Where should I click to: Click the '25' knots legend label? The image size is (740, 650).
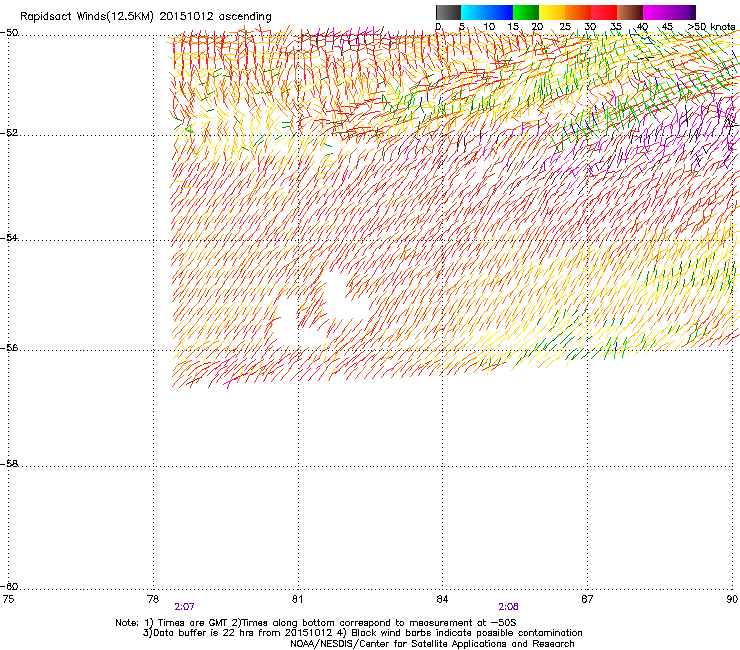point(565,27)
